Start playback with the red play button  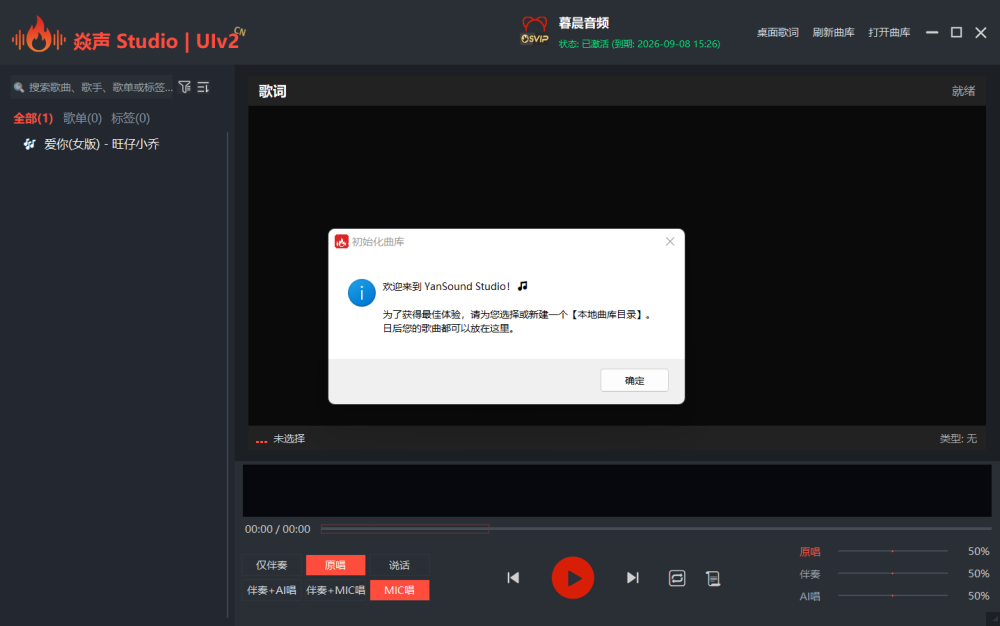coord(573,578)
